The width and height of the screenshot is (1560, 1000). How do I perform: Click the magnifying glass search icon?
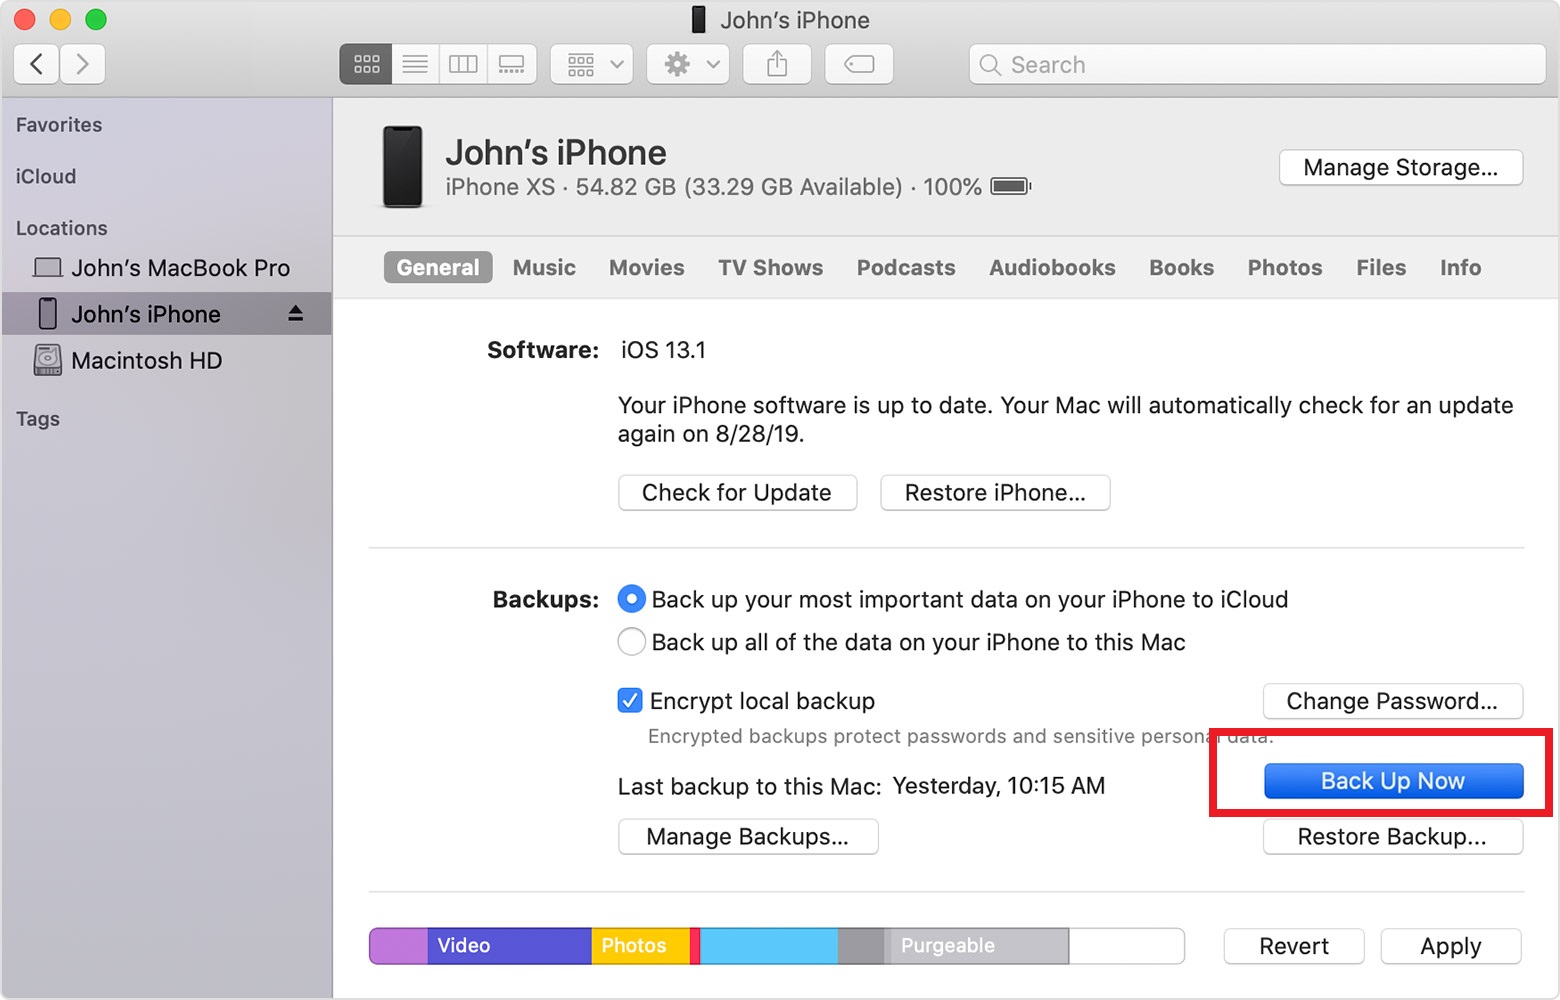pyautogui.click(x=990, y=65)
